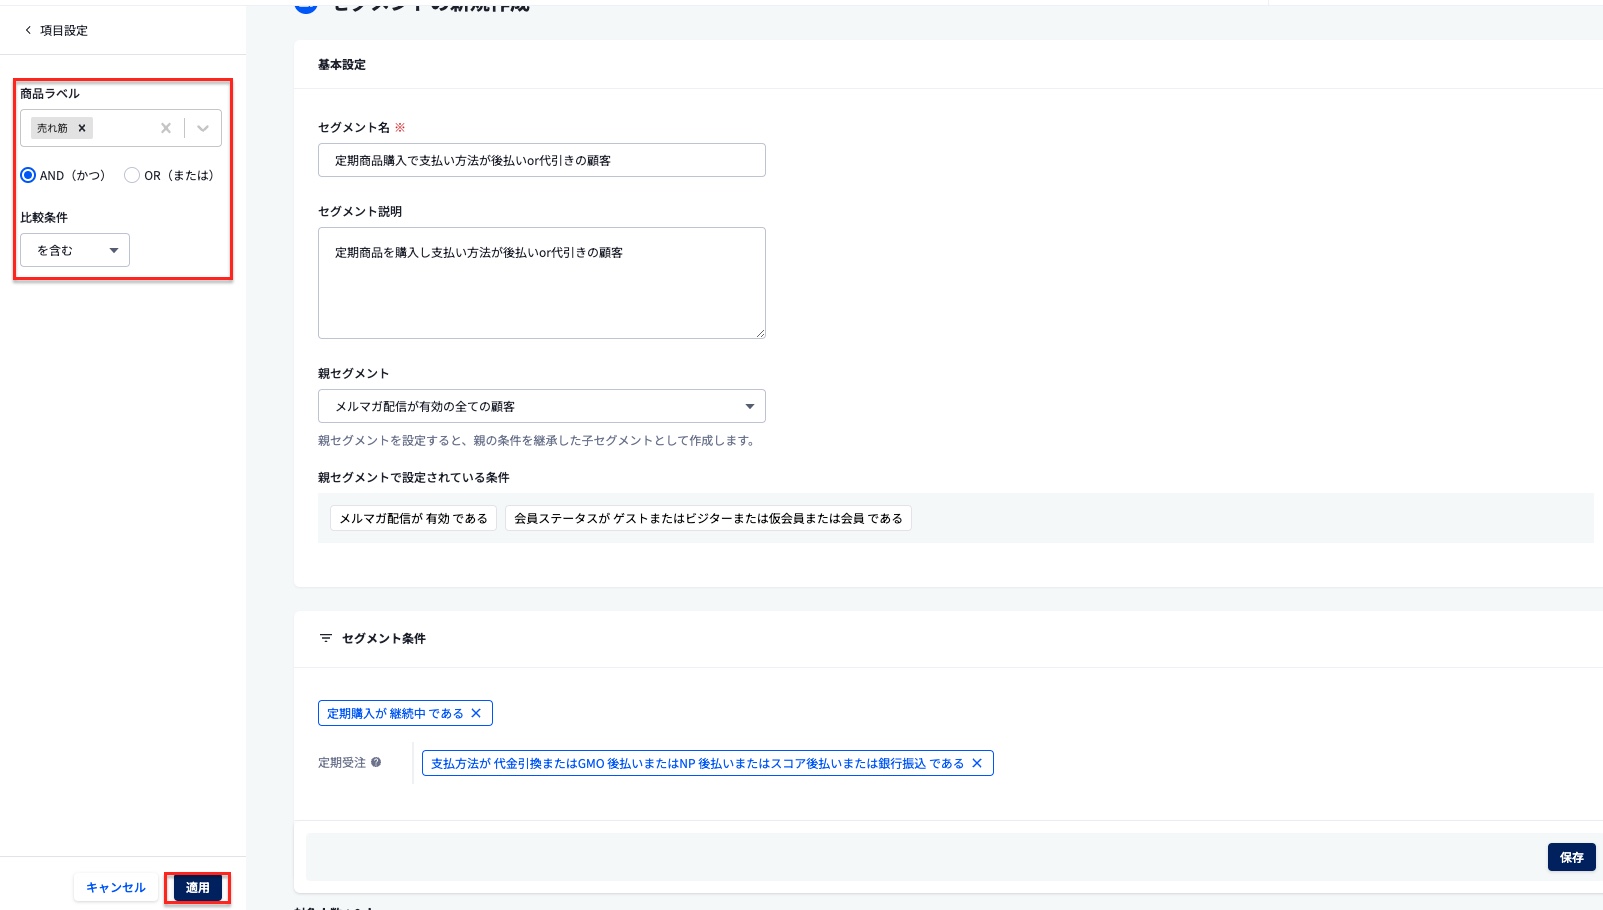Click the help icon next to 定期受注

pos(376,762)
